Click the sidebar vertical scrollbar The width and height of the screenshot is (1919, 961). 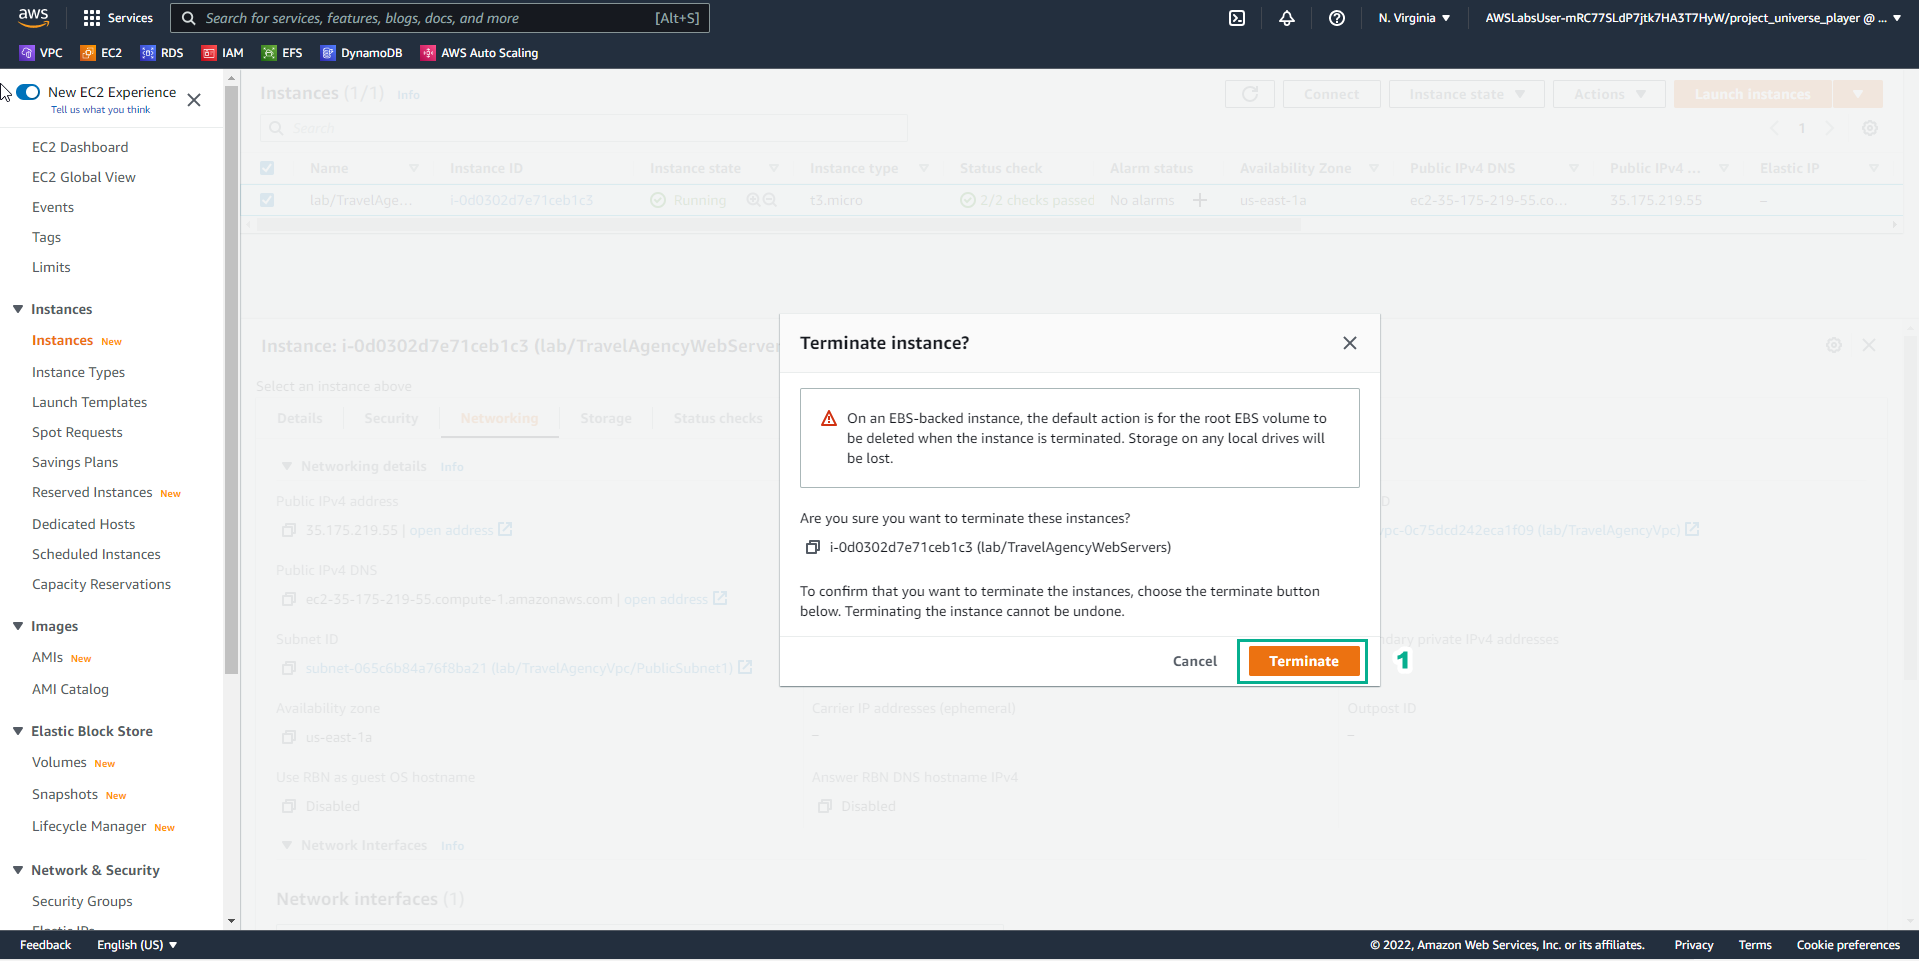coord(232,380)
